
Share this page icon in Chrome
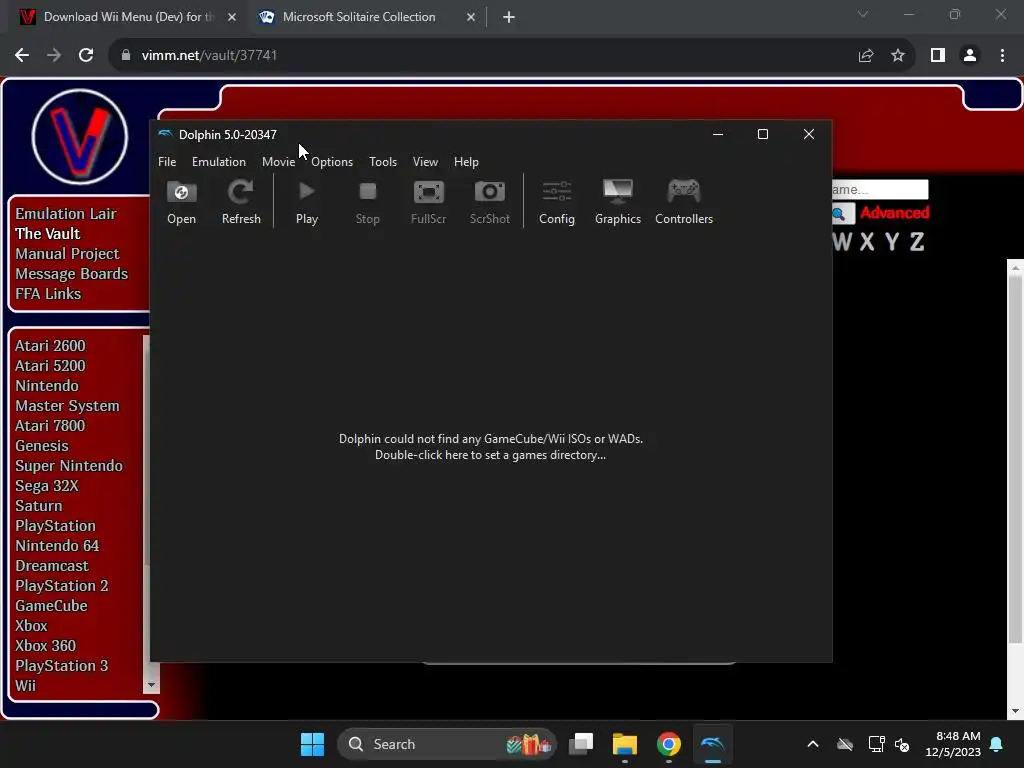866,56
